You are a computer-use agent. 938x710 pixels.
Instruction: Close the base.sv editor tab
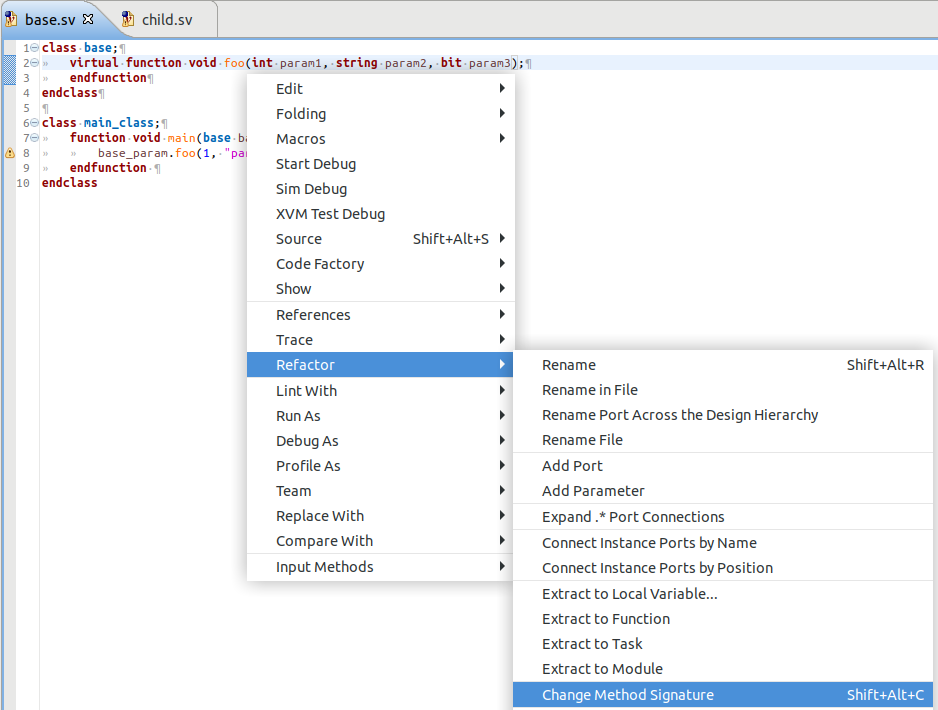[x=88, y=19]
